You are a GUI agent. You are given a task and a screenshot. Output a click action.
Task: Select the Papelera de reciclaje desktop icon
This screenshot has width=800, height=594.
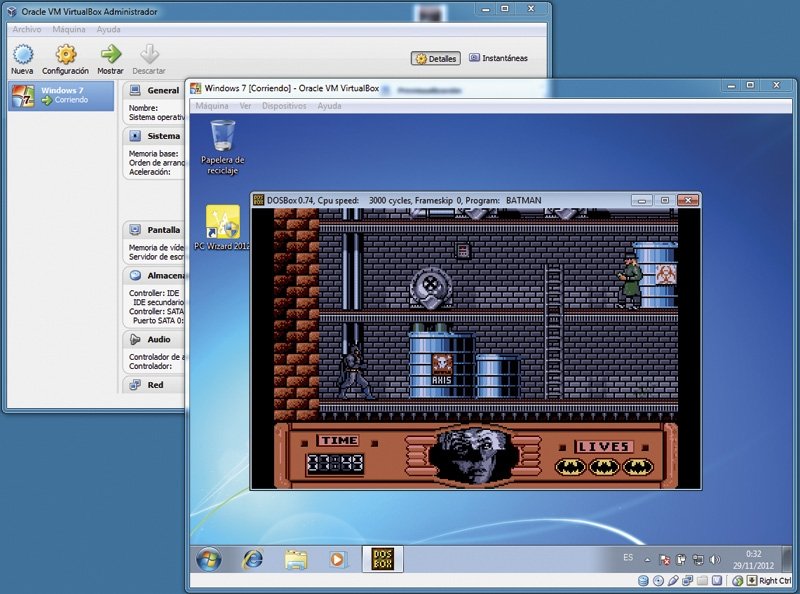point(222,147)
